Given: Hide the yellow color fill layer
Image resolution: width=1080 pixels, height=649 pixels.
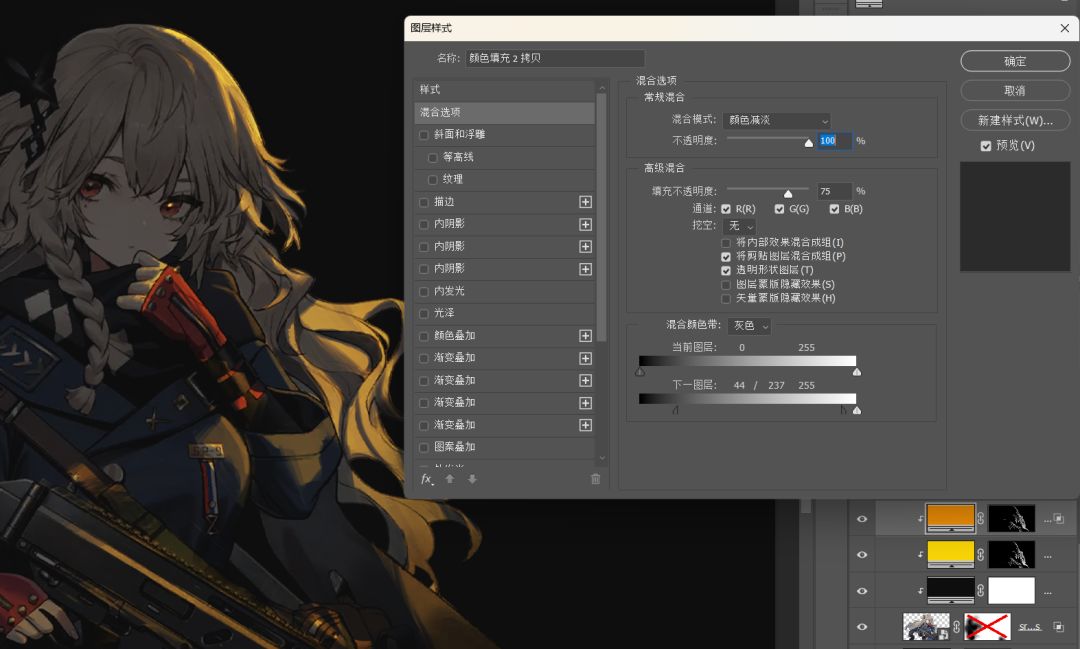Looking at the screenshot, I should 862,554.
